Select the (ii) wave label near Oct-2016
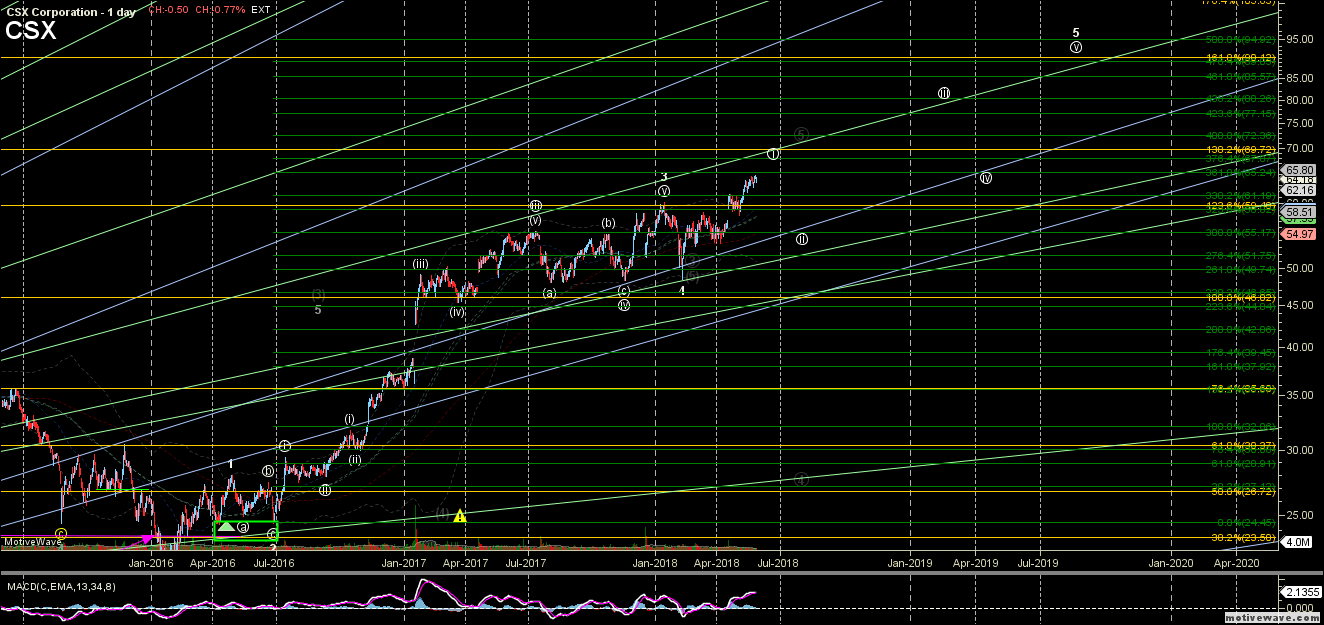Screen dimensions: 1324x625 pyautogui.click(x=355, y=460)
